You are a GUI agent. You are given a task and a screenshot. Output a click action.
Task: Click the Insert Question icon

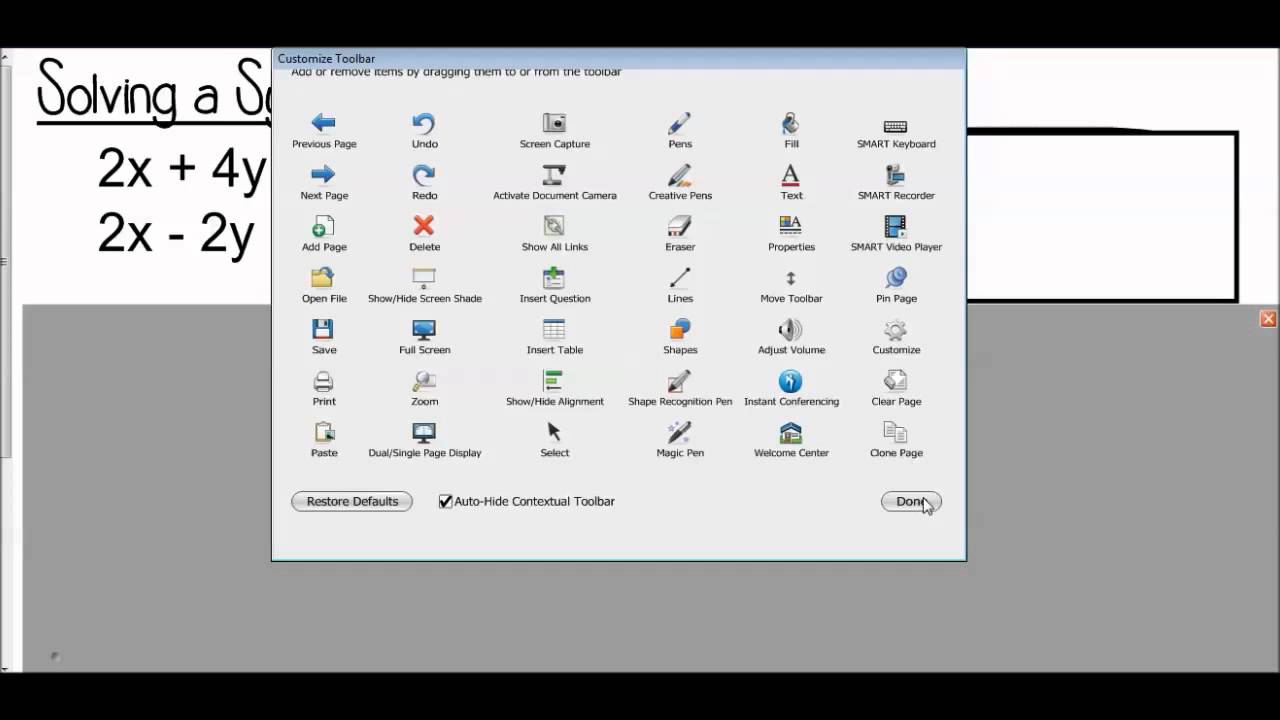[x=554, y=278]
